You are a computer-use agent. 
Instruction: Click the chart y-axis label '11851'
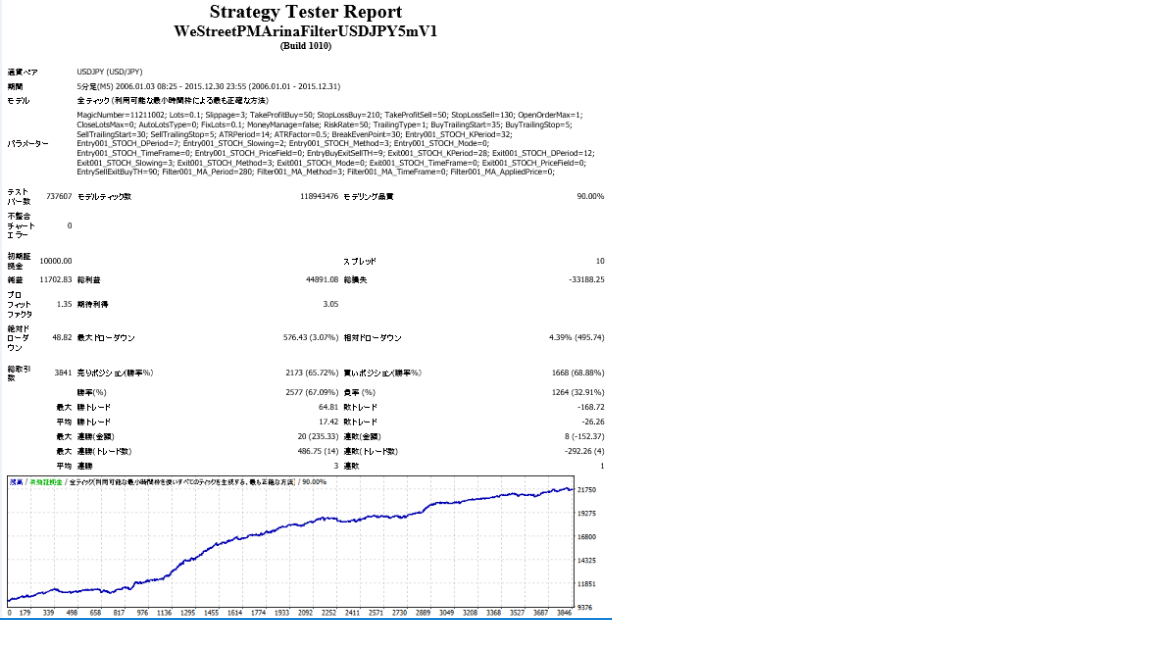[x=586, y=584]
